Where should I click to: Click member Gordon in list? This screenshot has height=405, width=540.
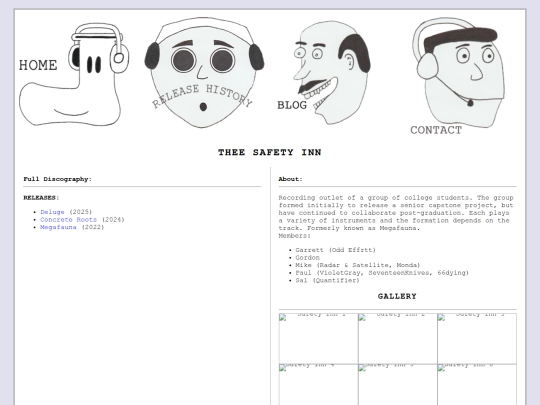(308, 258)
